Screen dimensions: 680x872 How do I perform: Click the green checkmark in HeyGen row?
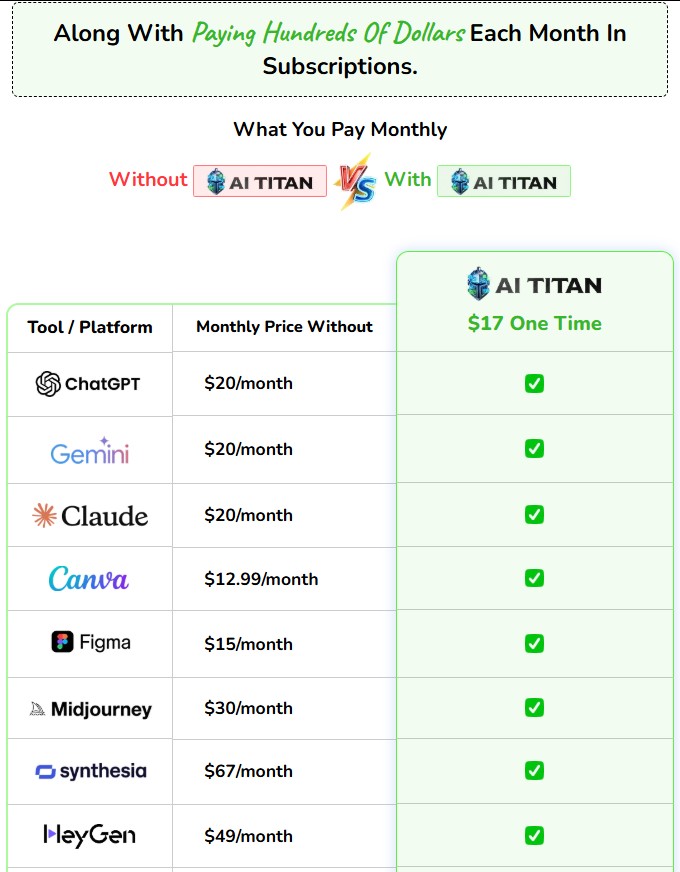pyautogui.click(x=534, y=835)
